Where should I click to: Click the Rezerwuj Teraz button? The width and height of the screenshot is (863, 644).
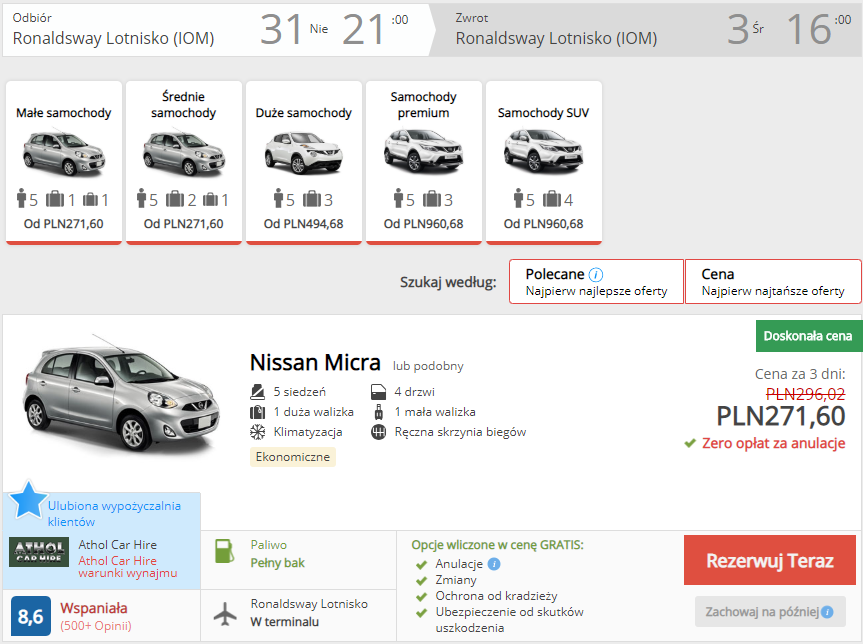[769, 560]
